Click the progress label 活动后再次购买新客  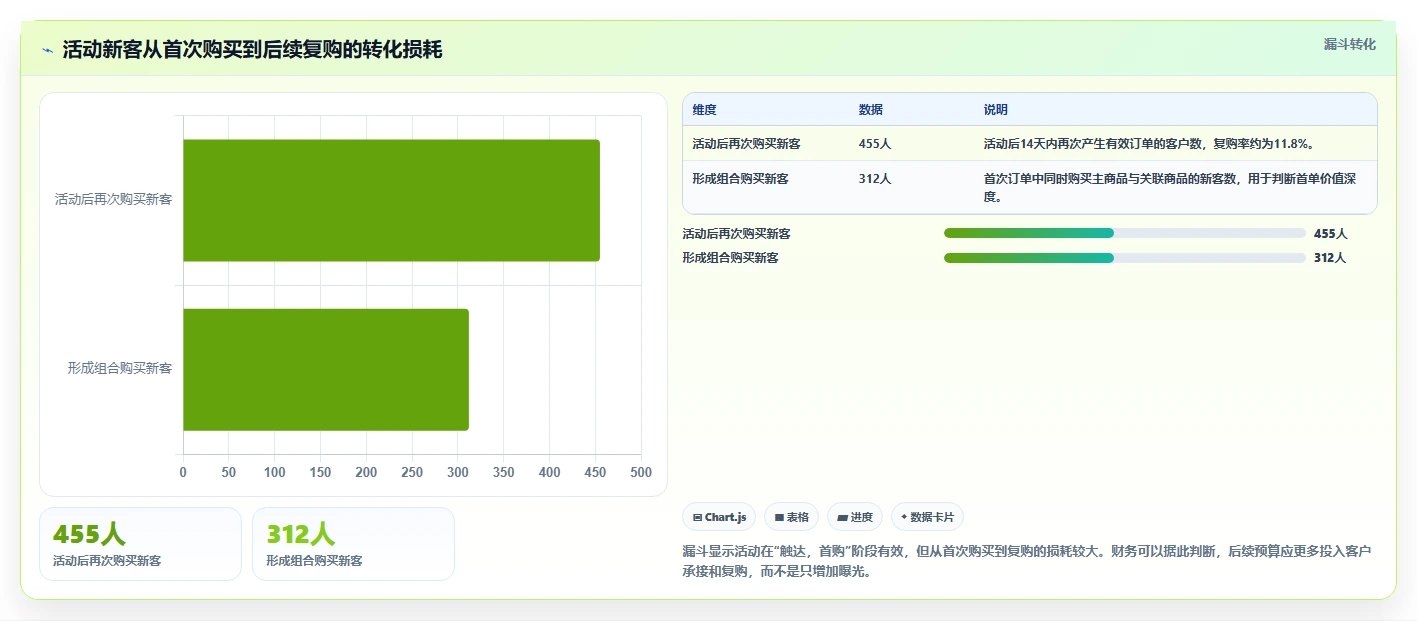(x=736, y=234)
